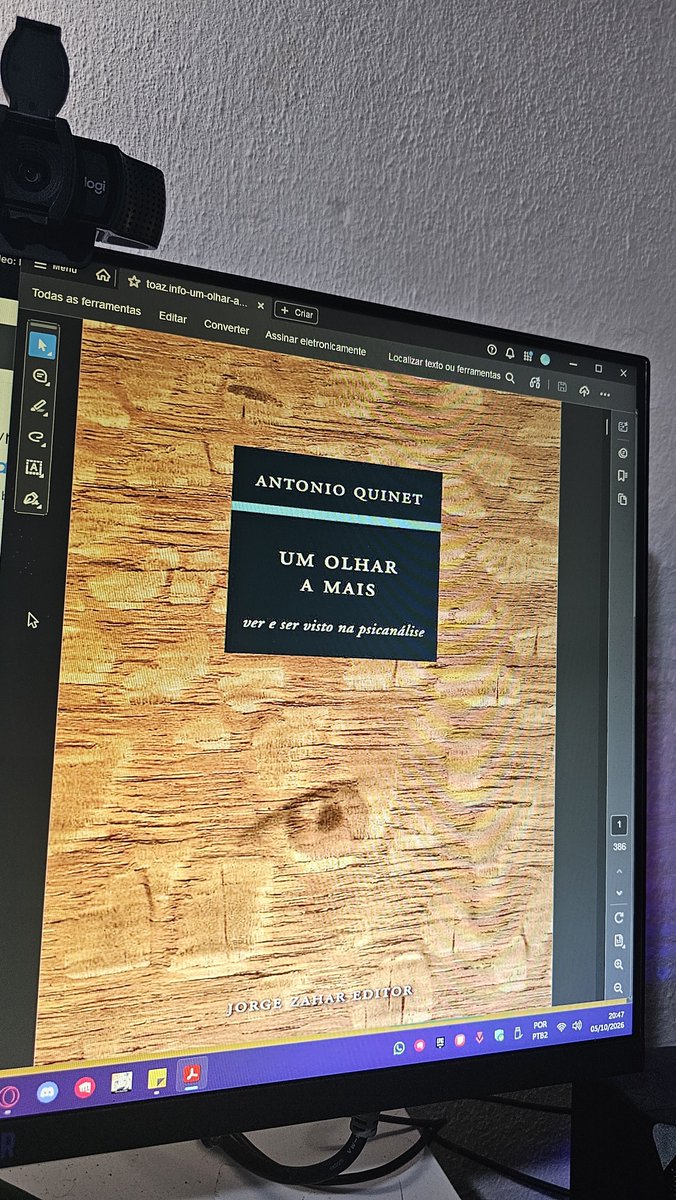Rotate the page view clockwise
The height and width of the screenshot is (1200, 676).
coord(619,918)
